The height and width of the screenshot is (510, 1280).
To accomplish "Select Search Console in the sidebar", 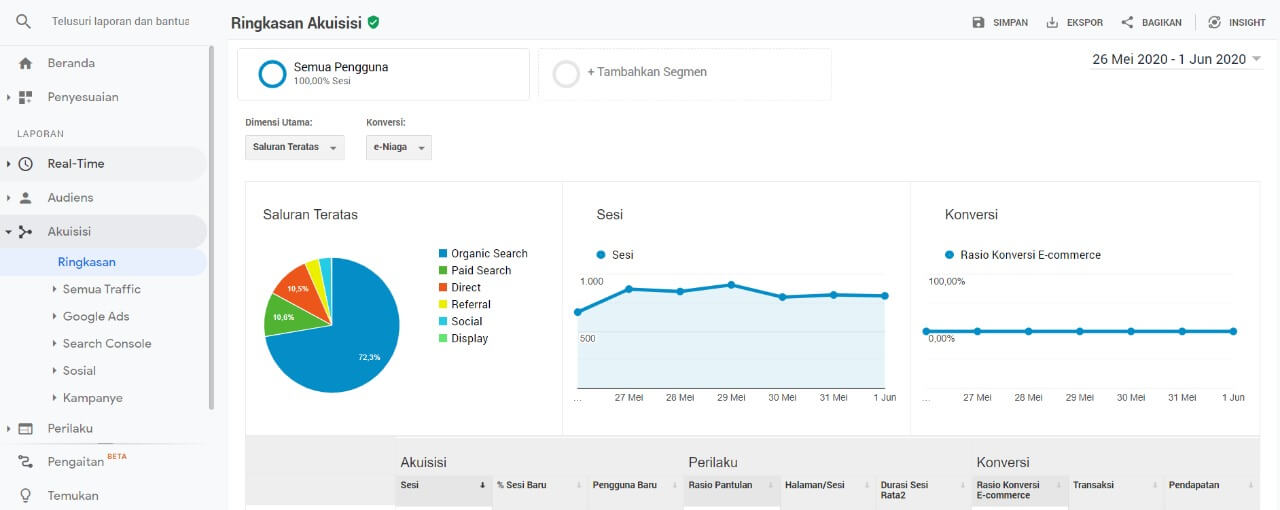I will (107, 343).
